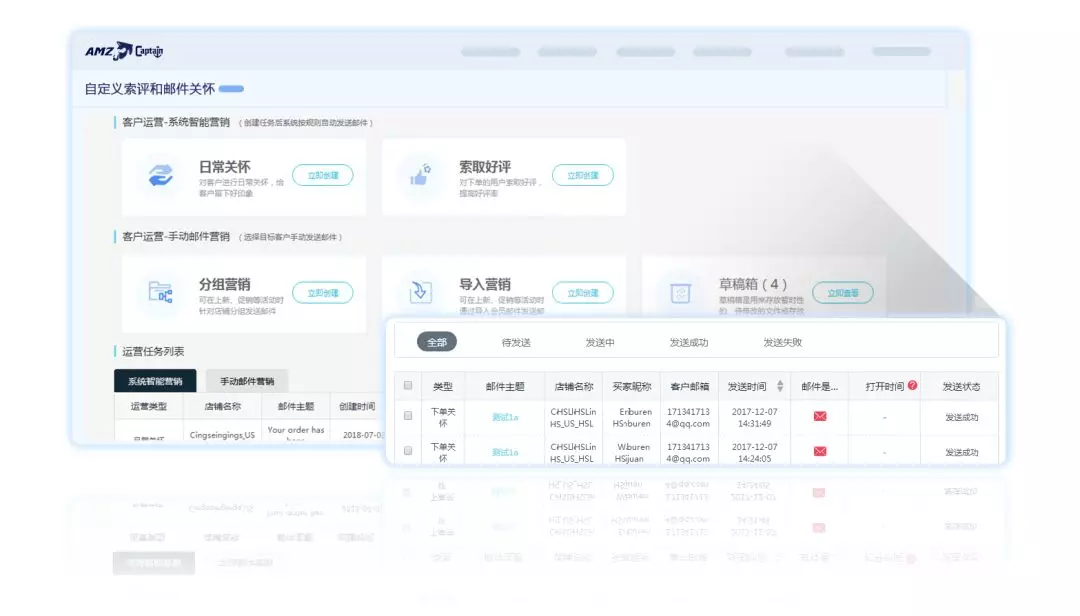Click the Cingseingings_US store name cell

point(222,435)
